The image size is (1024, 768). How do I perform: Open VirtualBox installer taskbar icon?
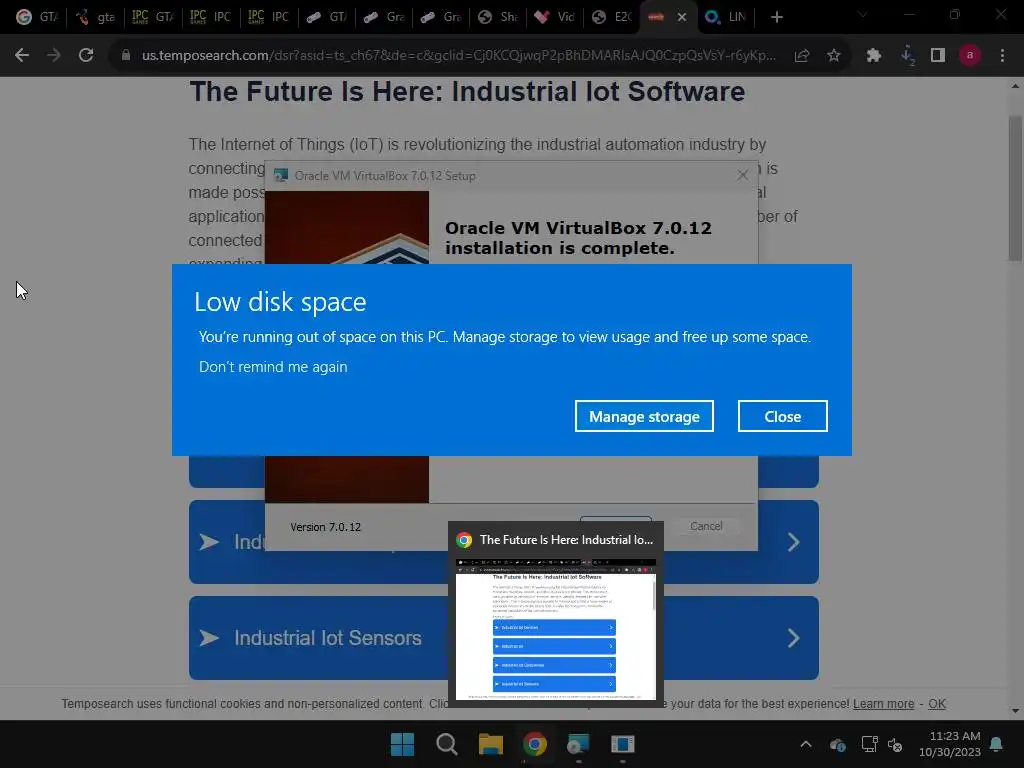578,744
